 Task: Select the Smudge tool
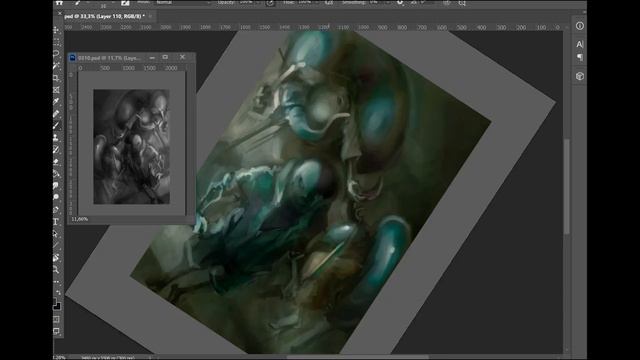[x=56, y=186]
